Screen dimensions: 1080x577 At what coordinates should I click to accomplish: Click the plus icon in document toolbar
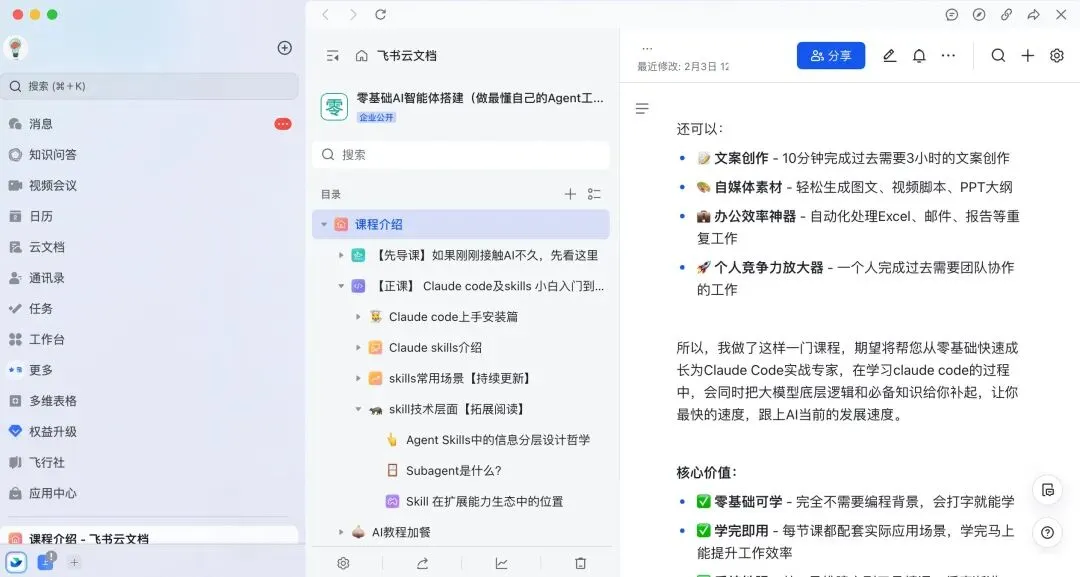1028,56
